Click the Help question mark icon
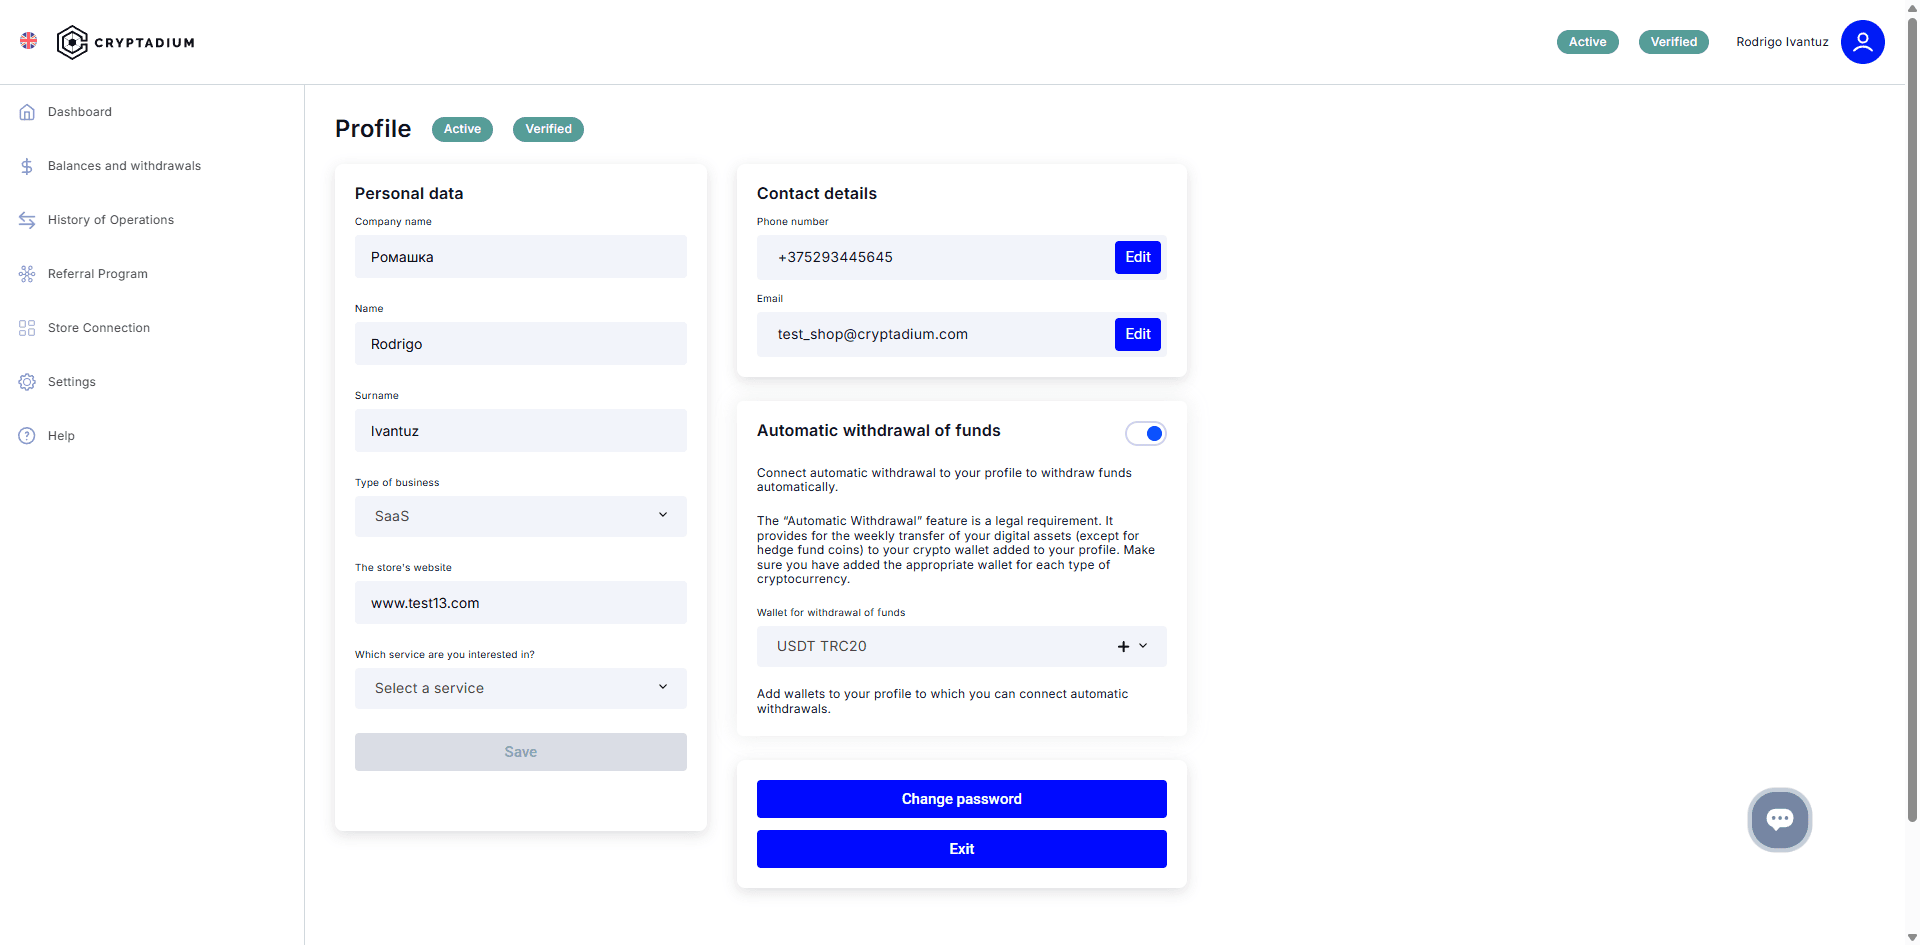Image resolution: width=1920 pixels, height=945 pixels. (x=27, y=436)
